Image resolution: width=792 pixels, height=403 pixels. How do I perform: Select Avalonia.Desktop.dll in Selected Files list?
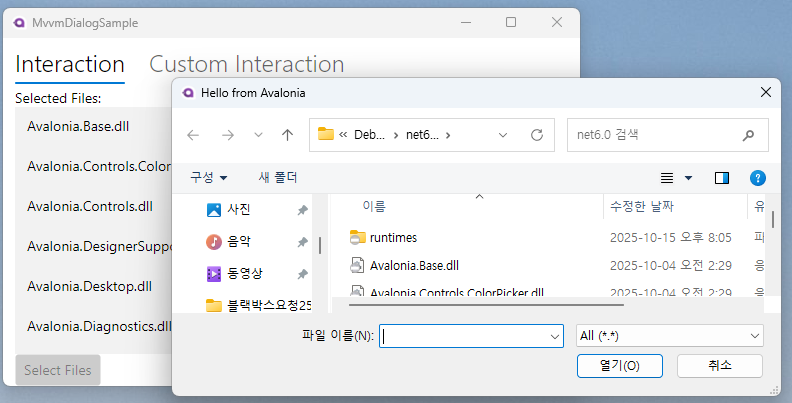tap(89, 286)
